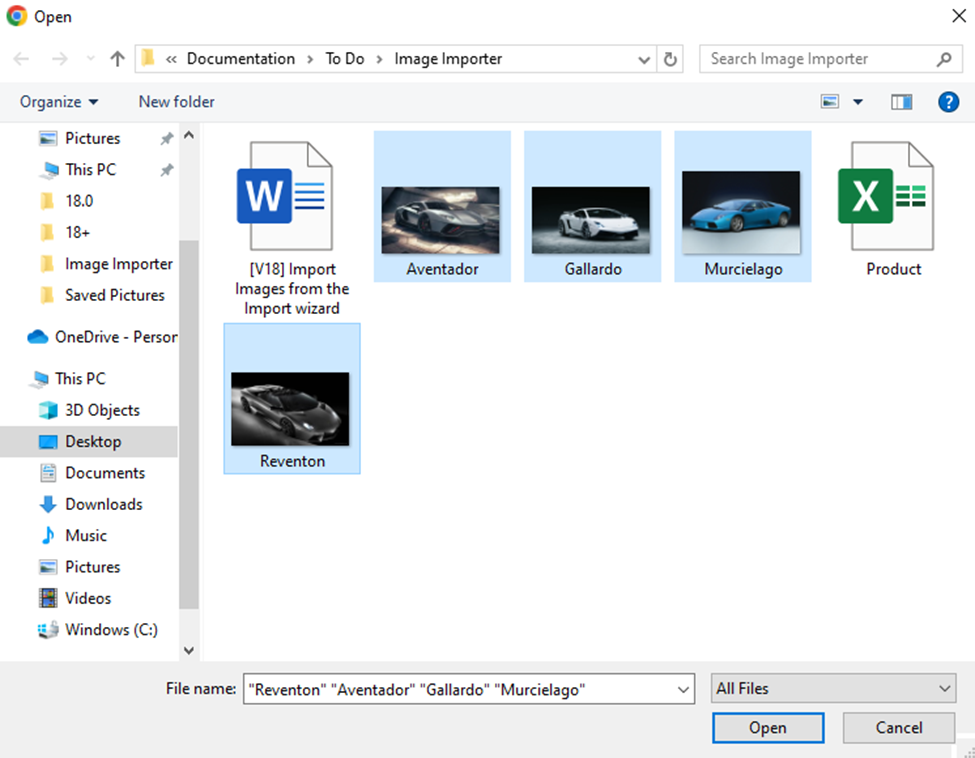The height and width of the screenshot is (758, 975).
Task: Open OneDrive - Personal in sidebar
Action: click(102, 337)
